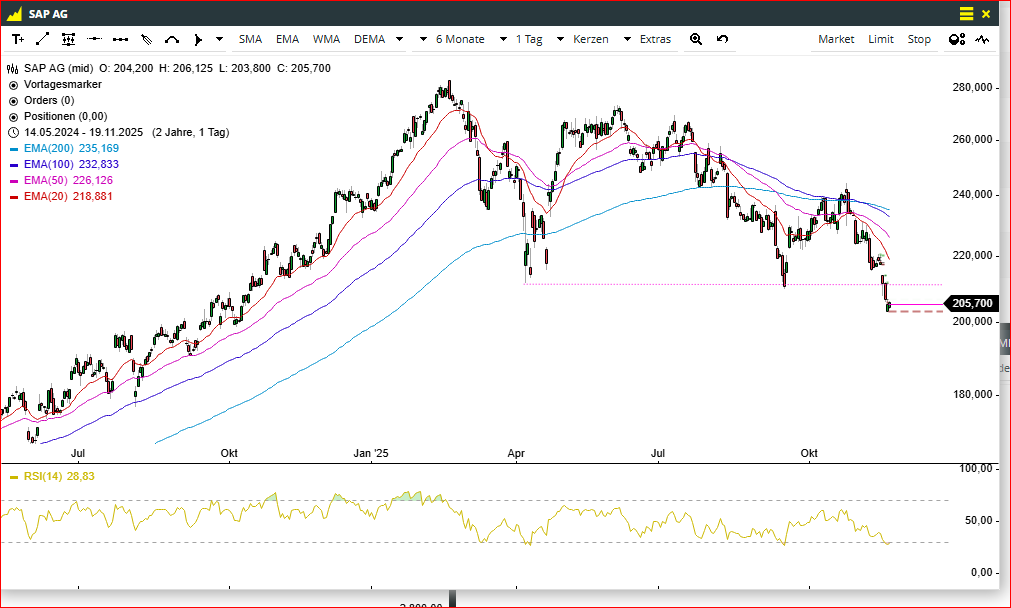The image size is (1011, 608).
Task: Click the Limit order button
Action: (881, 39)
